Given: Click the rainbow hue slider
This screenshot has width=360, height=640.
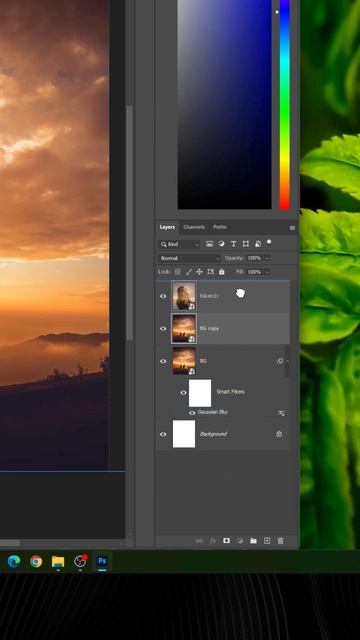Looking at the screenshot, I should (x=284, y=104).
